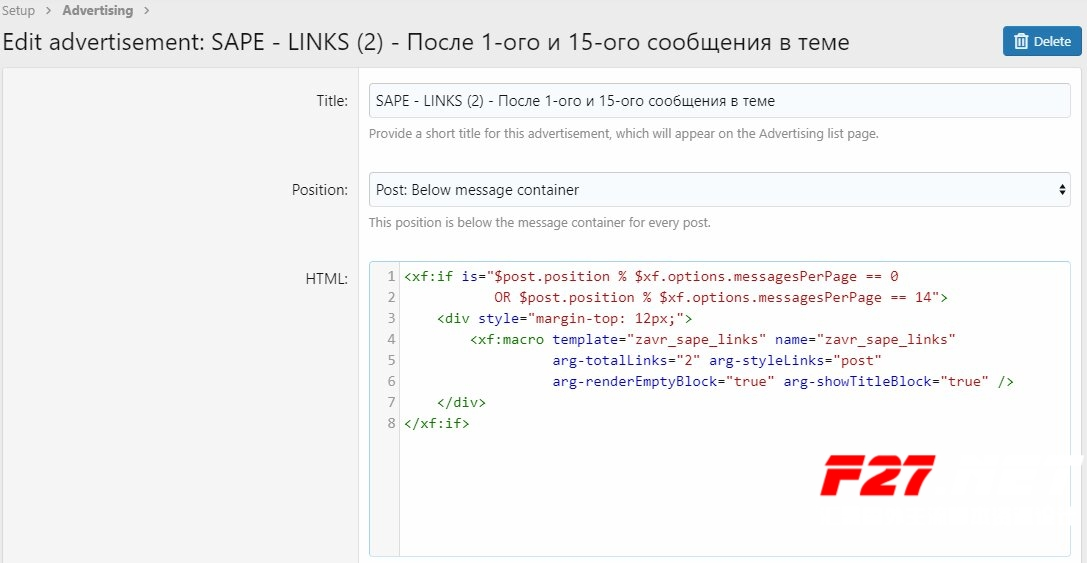Click the closing </xf:if> line

437,423
